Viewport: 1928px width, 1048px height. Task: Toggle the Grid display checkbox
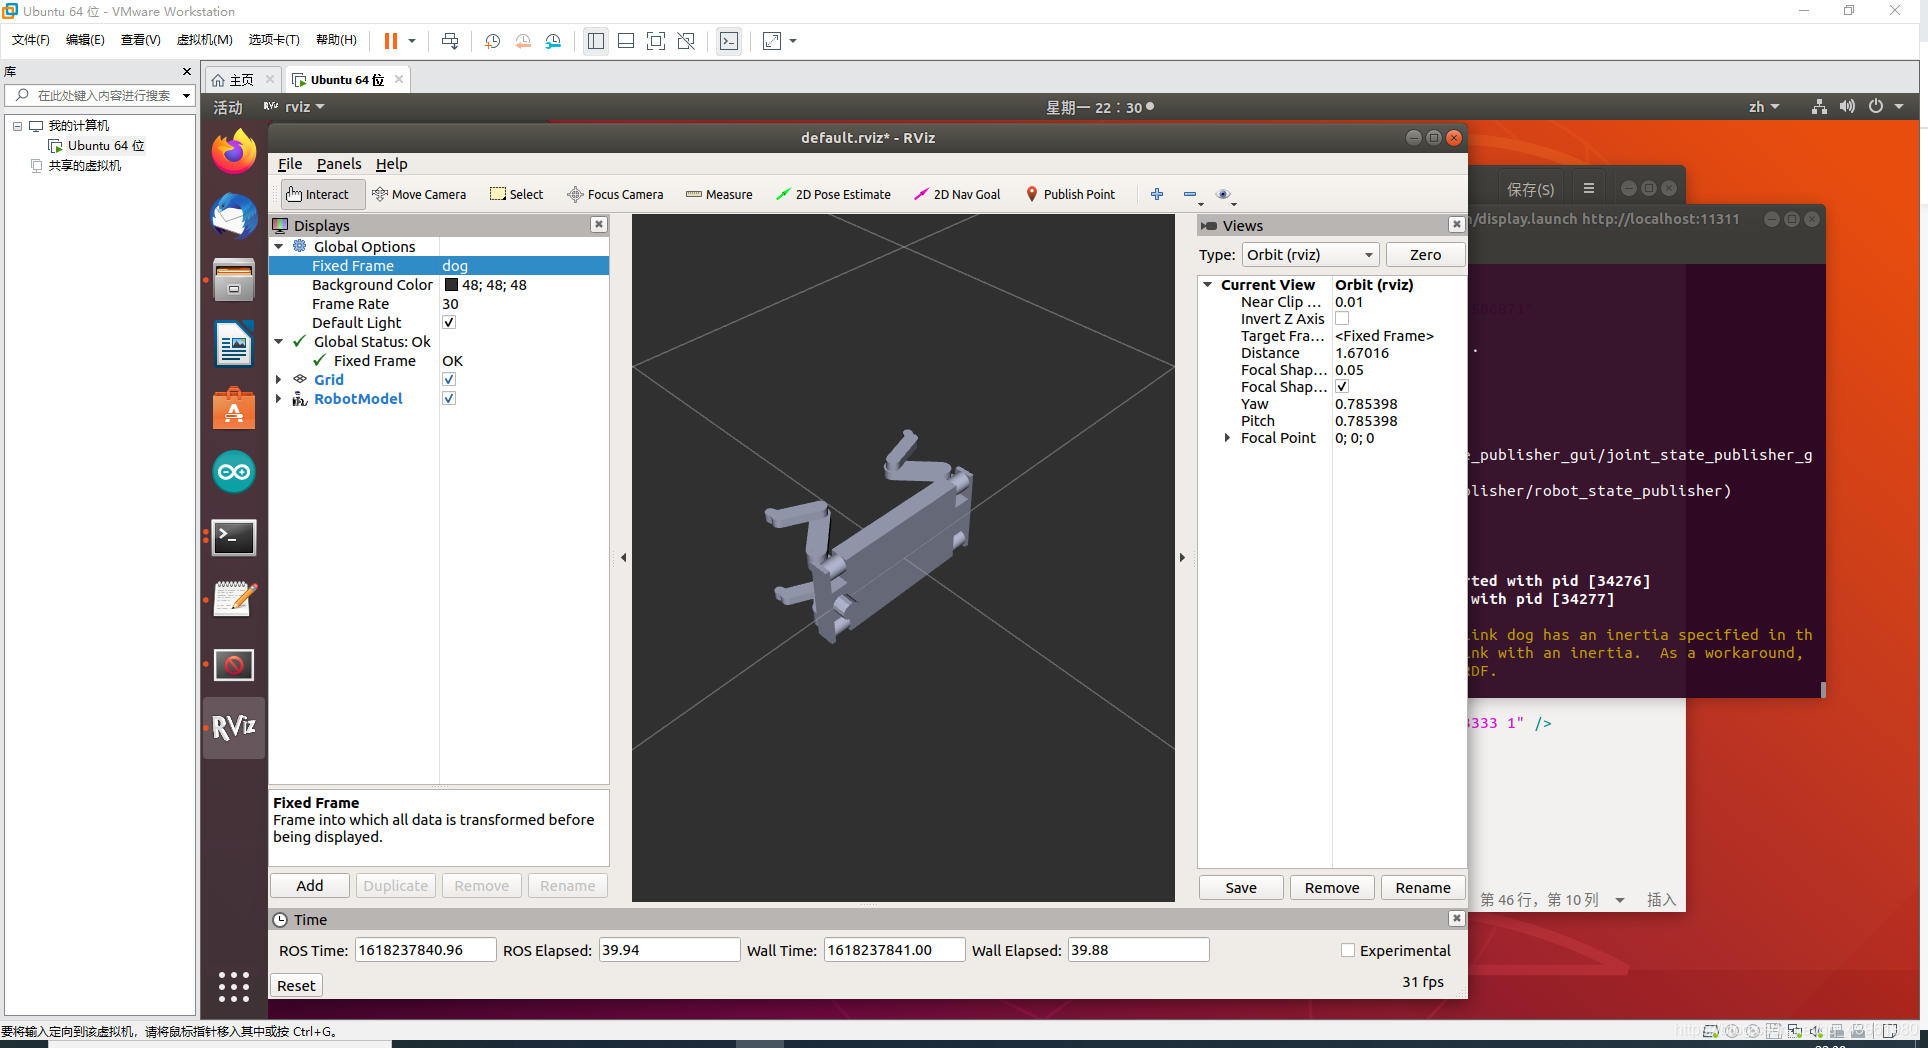click(x=449, y=379)
